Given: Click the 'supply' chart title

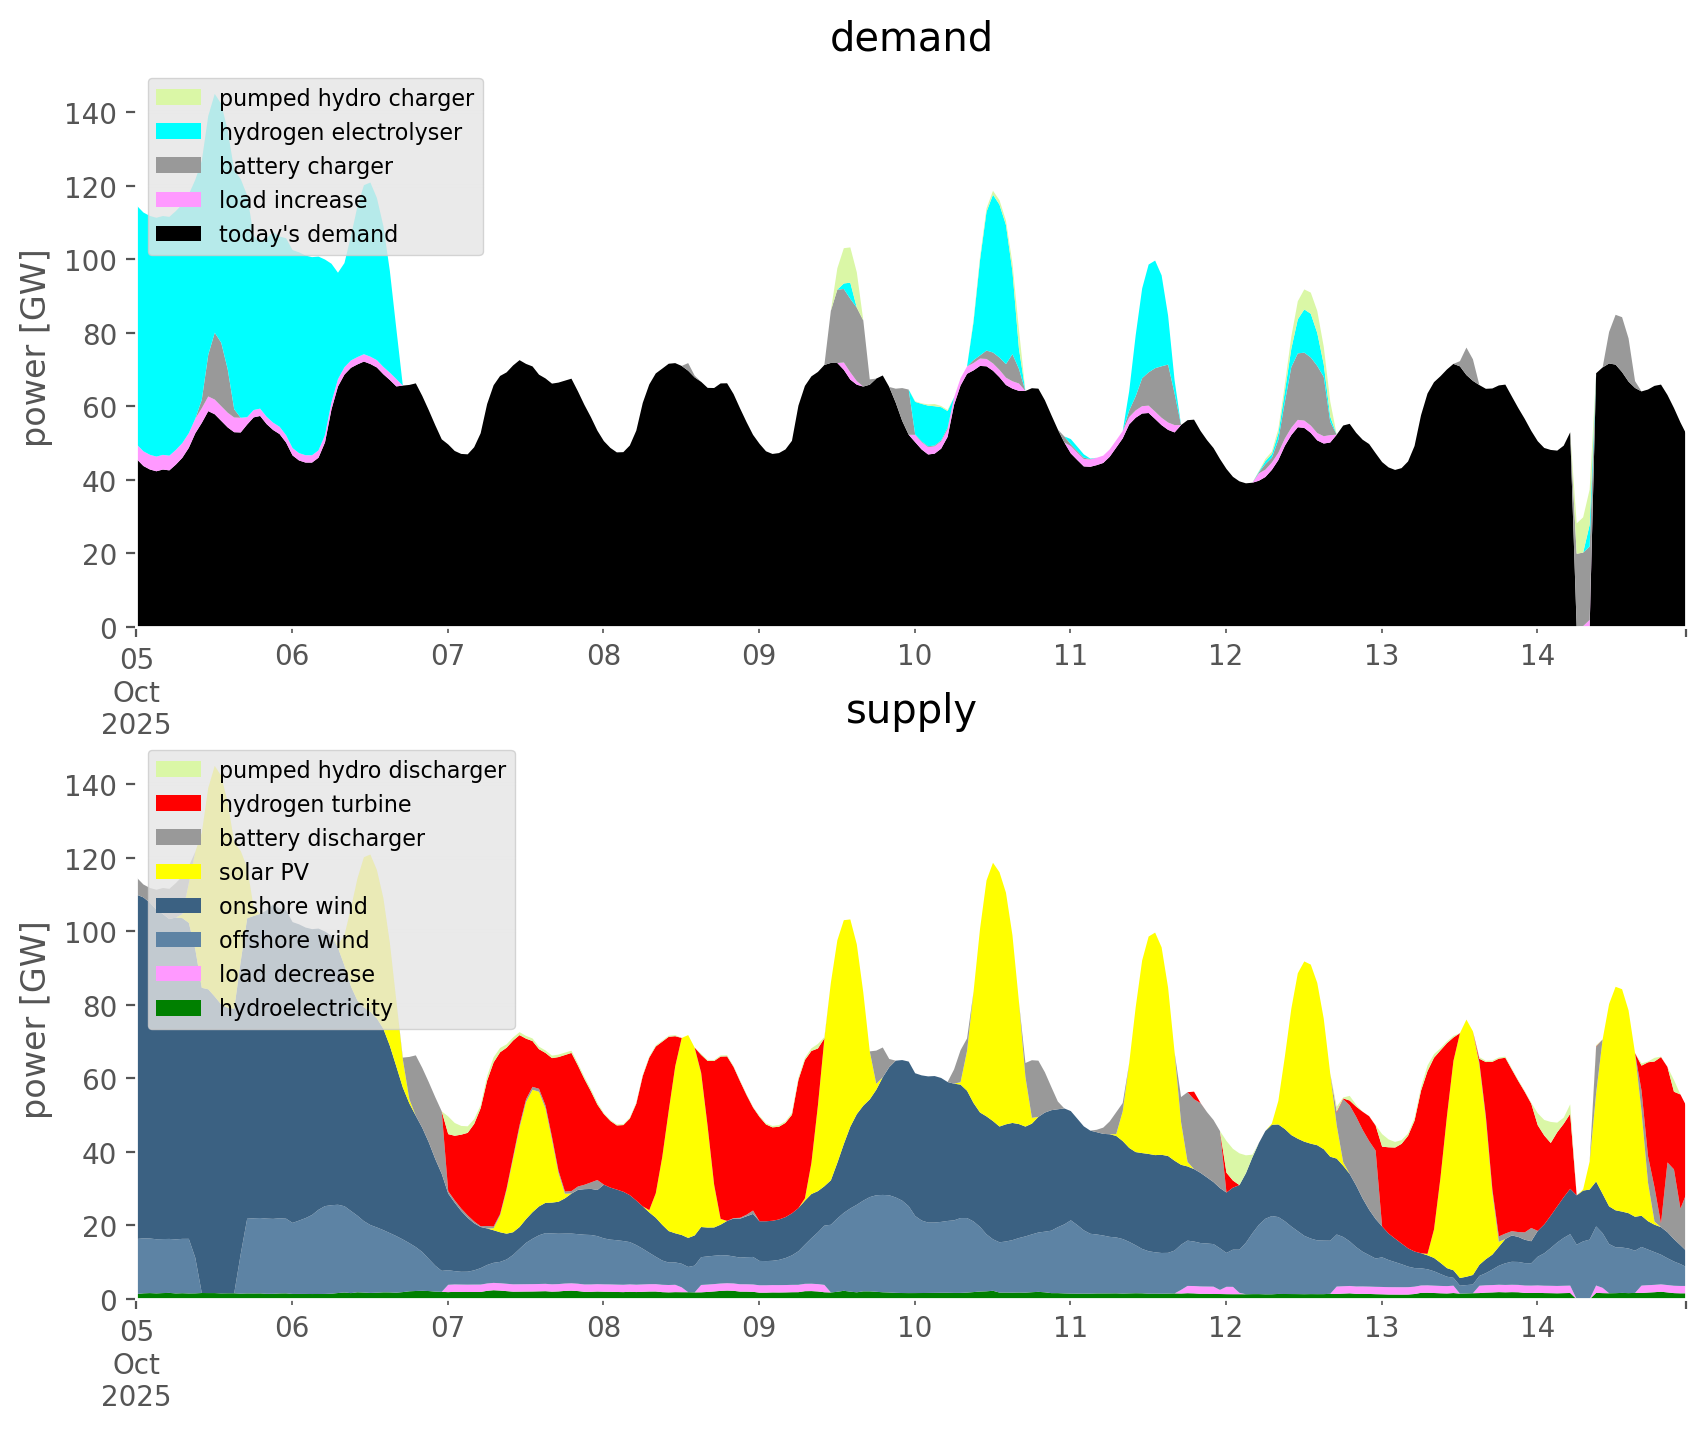Looking at the screenshot, I should click(x=910, y=710).
